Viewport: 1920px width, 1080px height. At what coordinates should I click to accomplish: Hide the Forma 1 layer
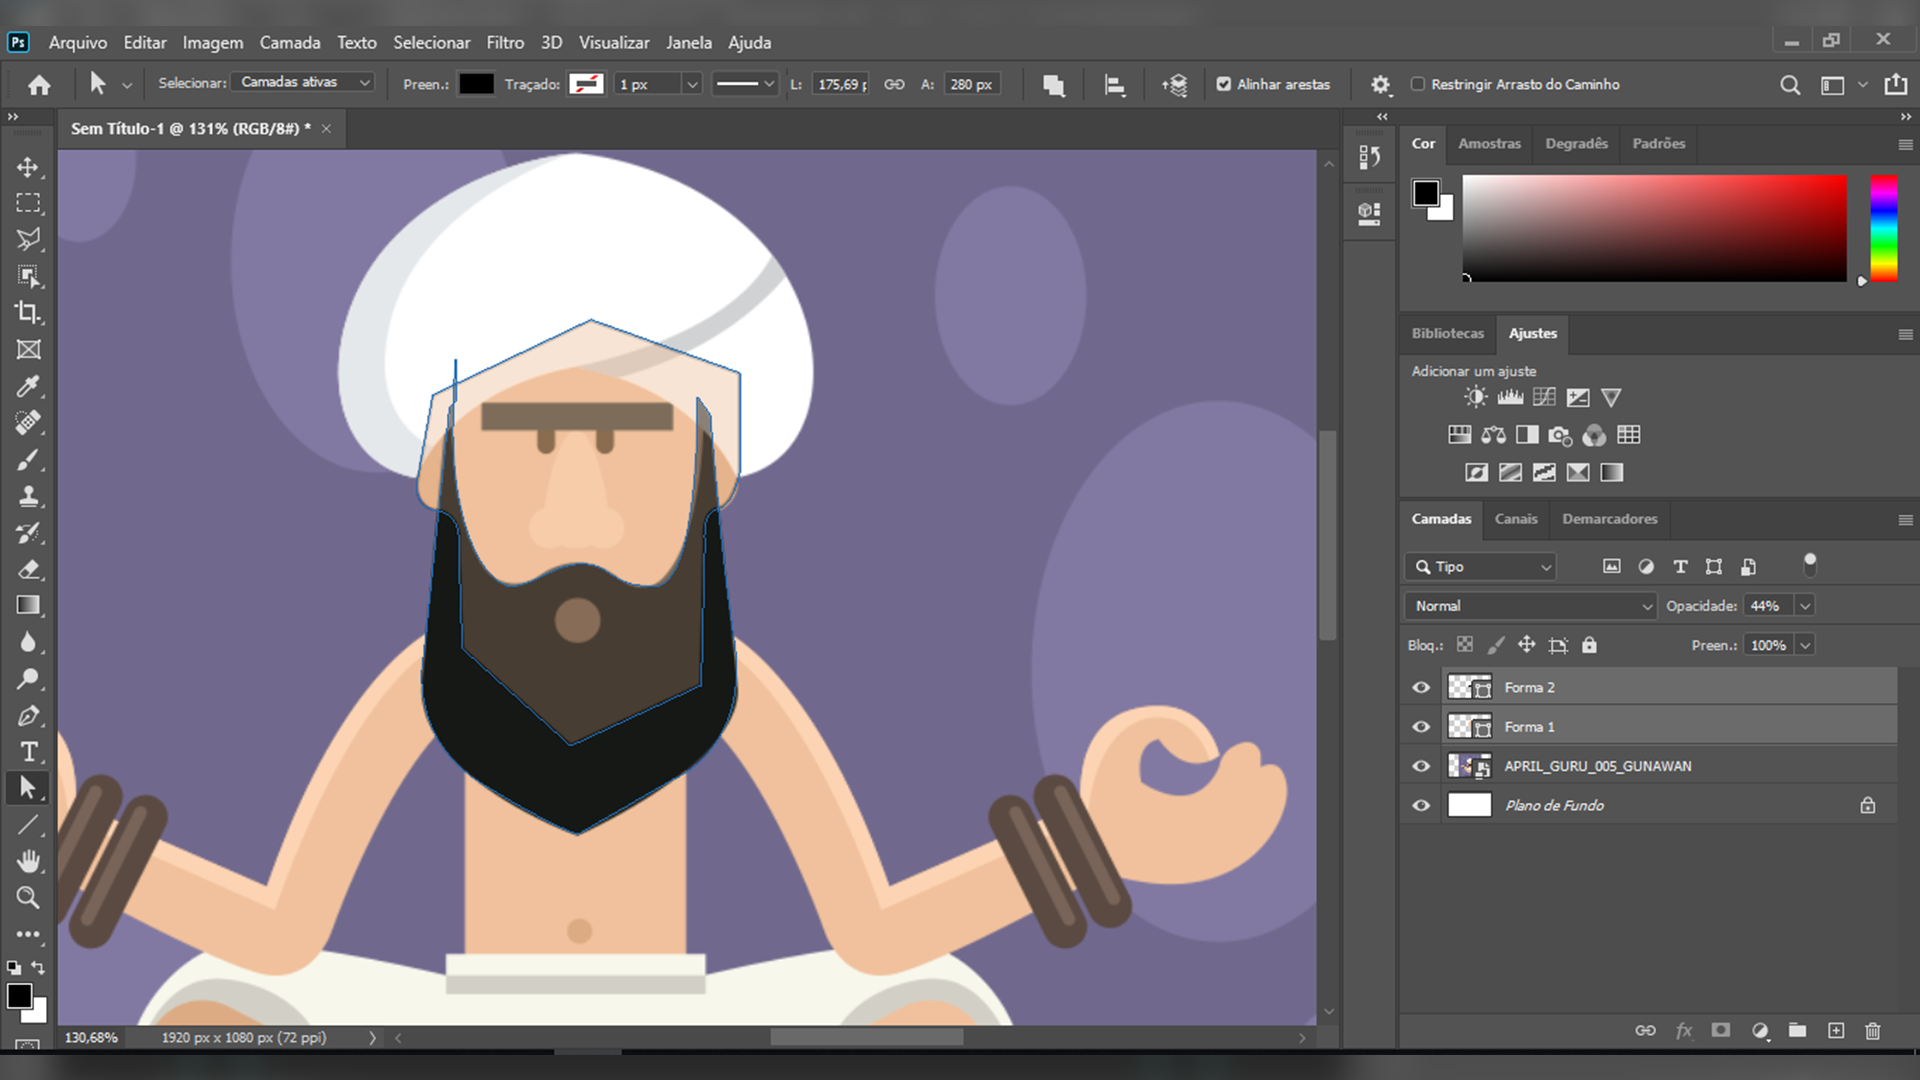coord(1421,727)
